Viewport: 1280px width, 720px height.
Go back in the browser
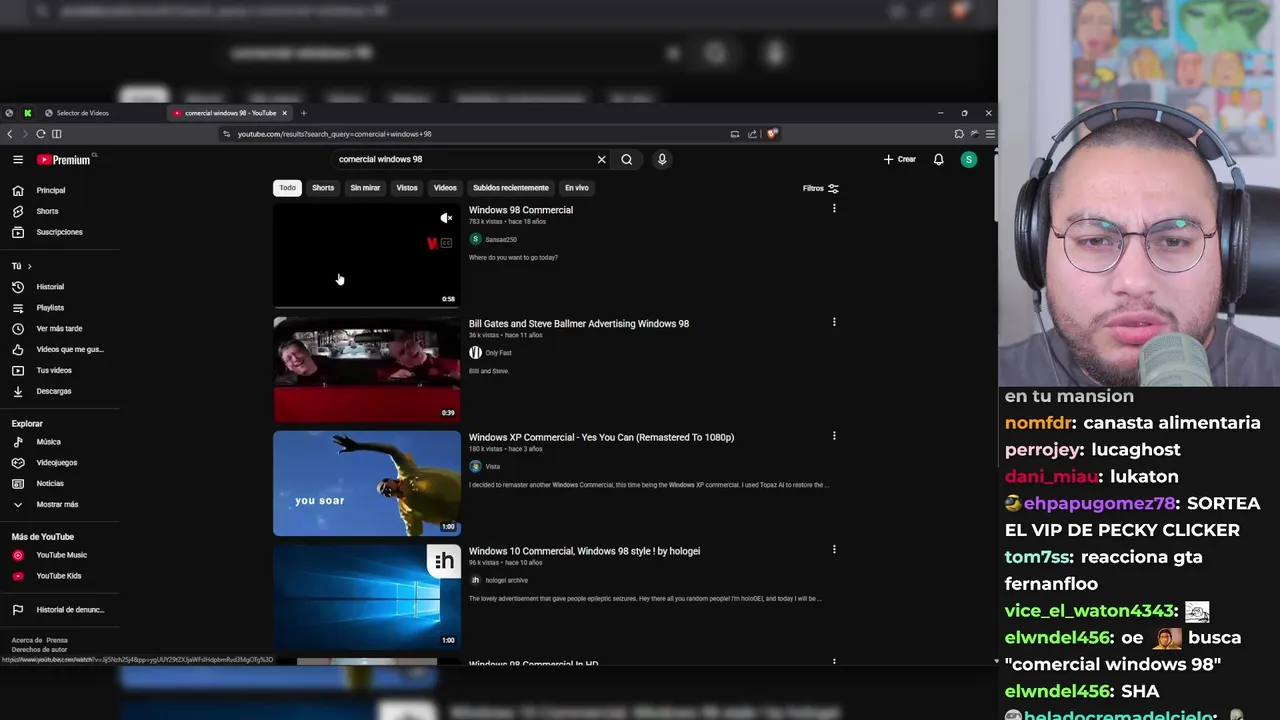coord(10,134)
